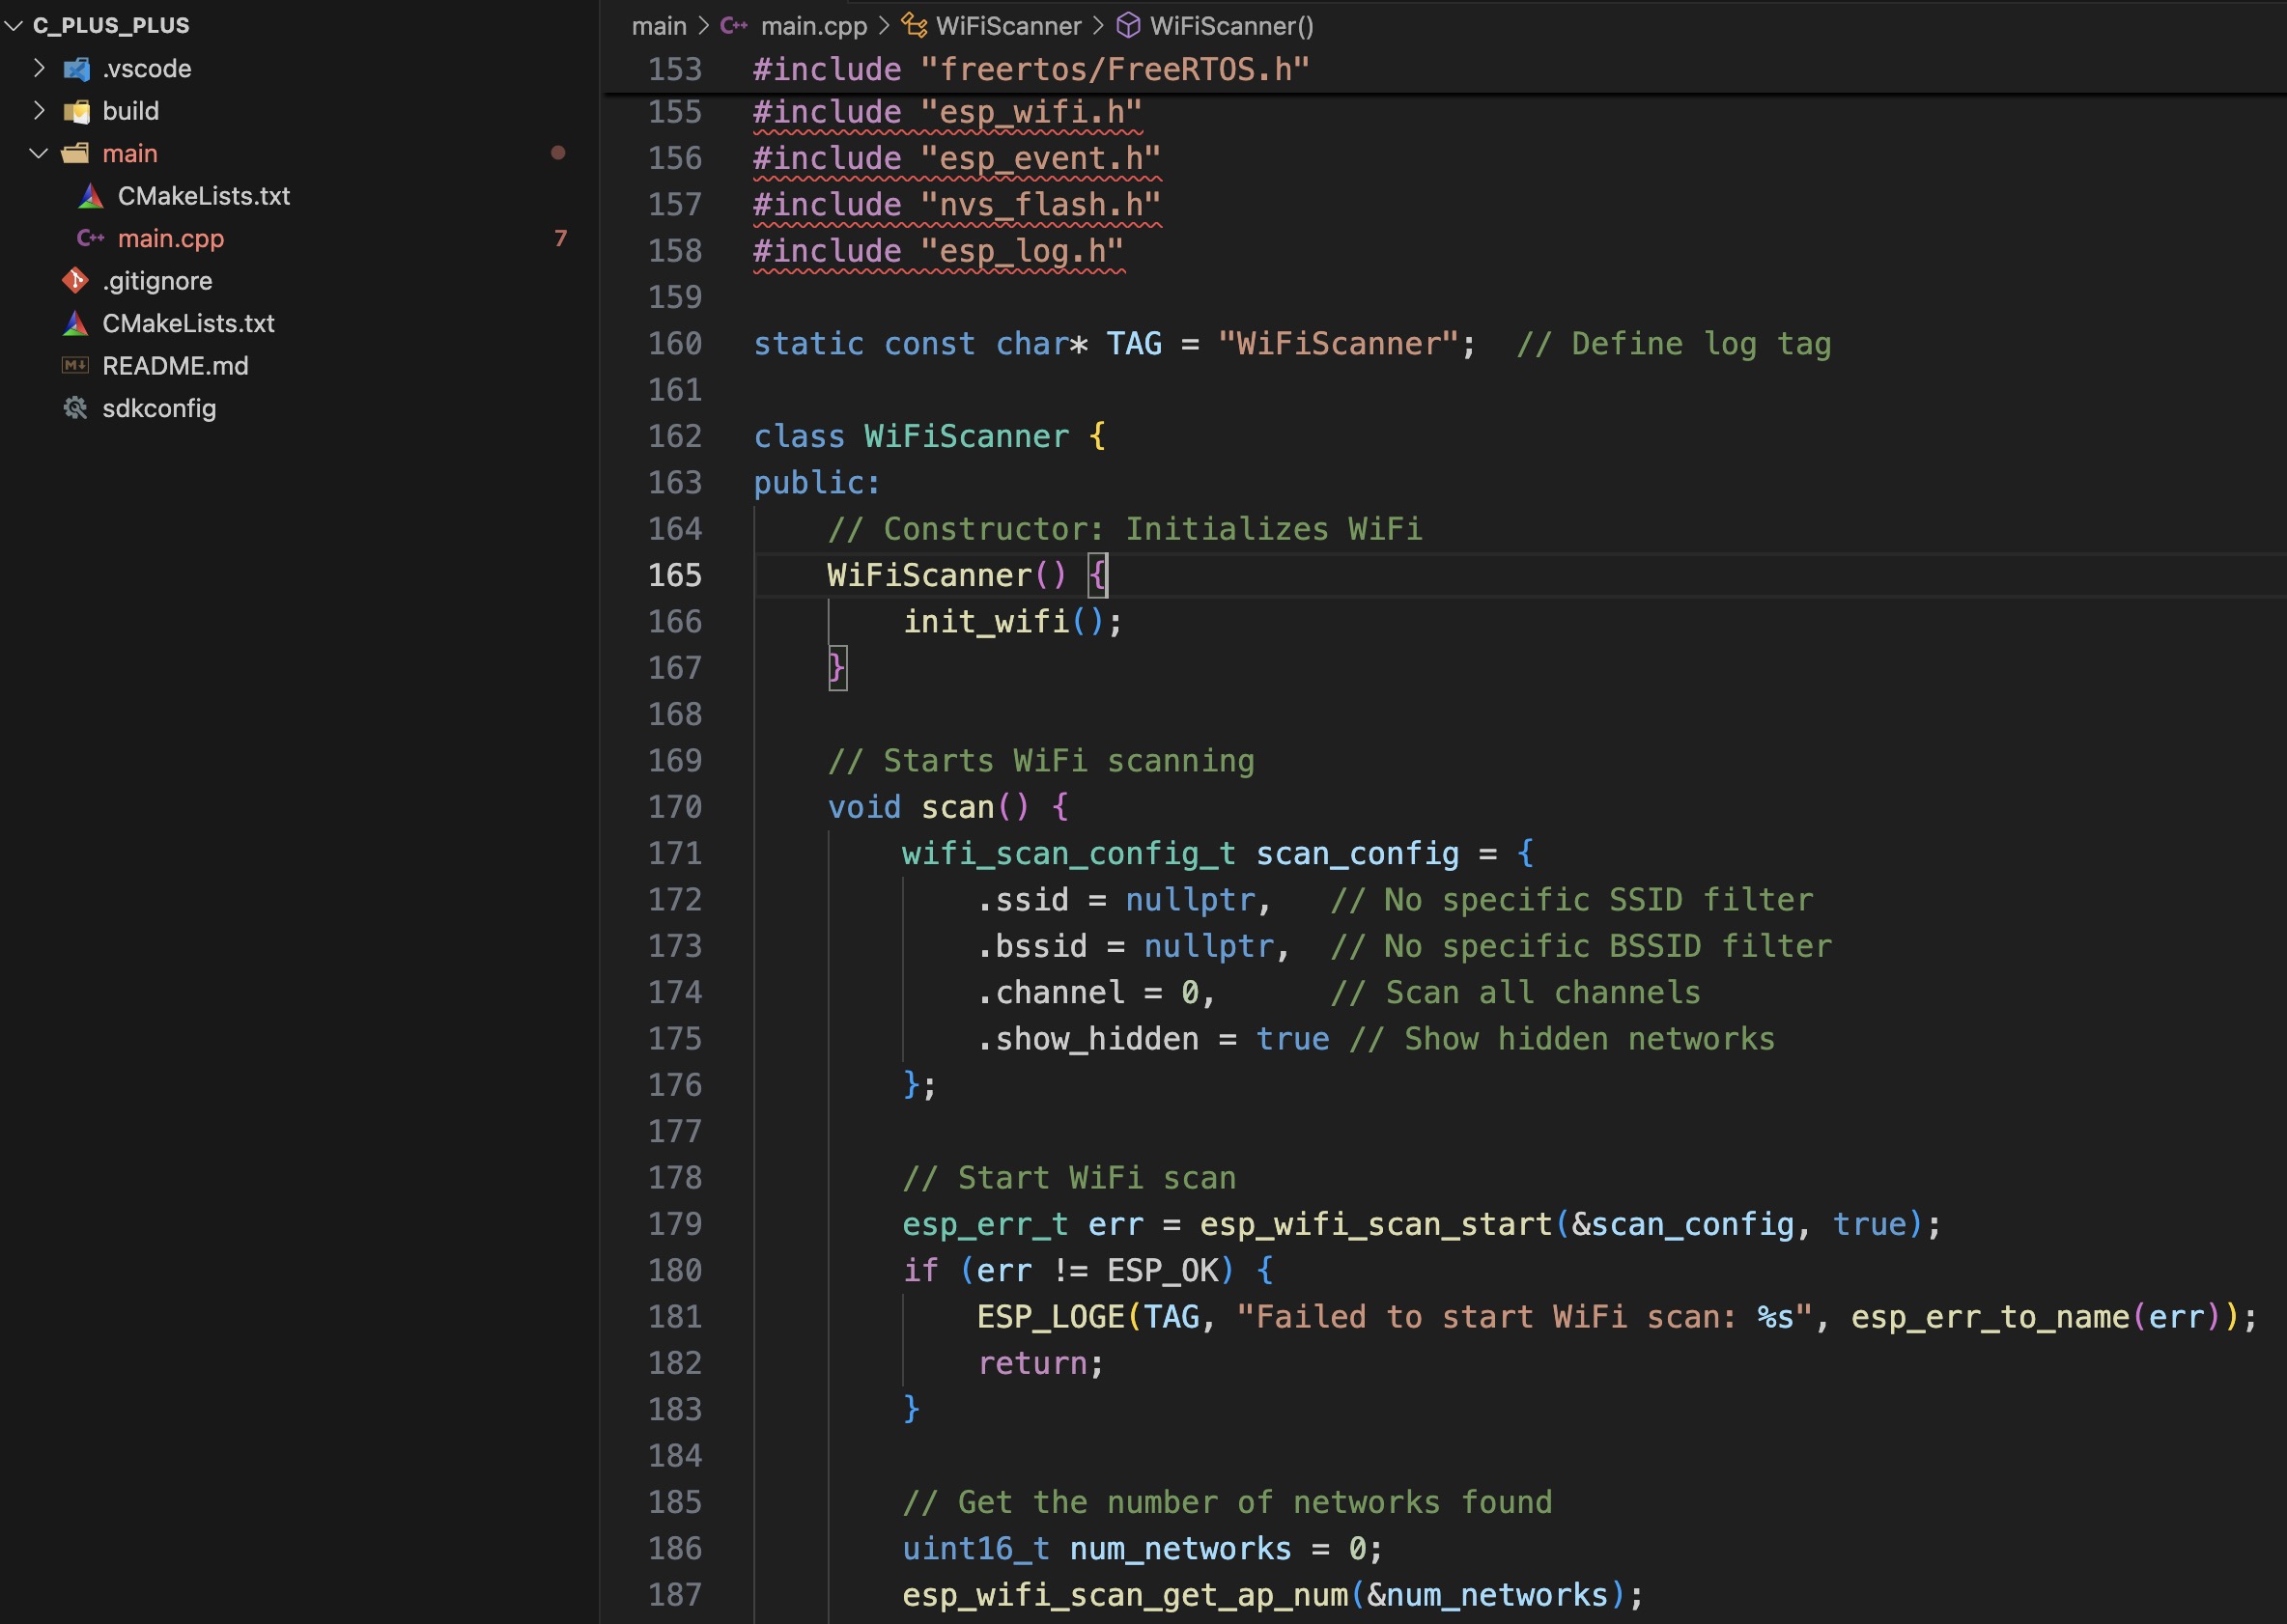The image size is (2287, 1624).
Task: Click wifi_scan_config_t type on line 171
Action: click(x=1069, y=854)
